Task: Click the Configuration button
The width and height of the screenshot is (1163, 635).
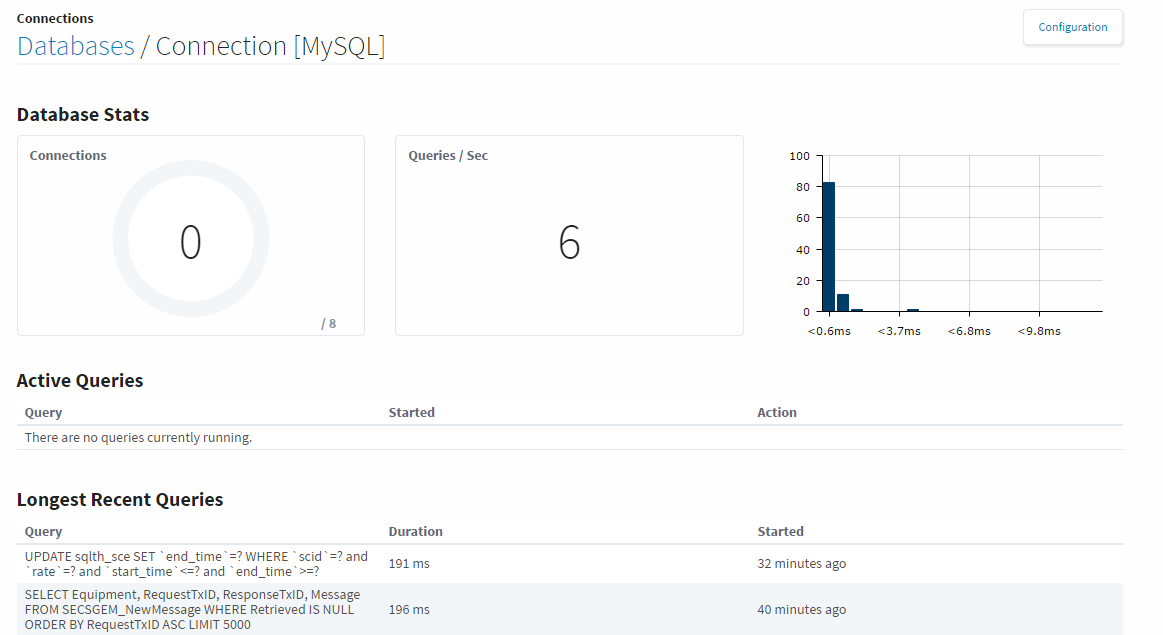Action: [x=1072, y=27]
